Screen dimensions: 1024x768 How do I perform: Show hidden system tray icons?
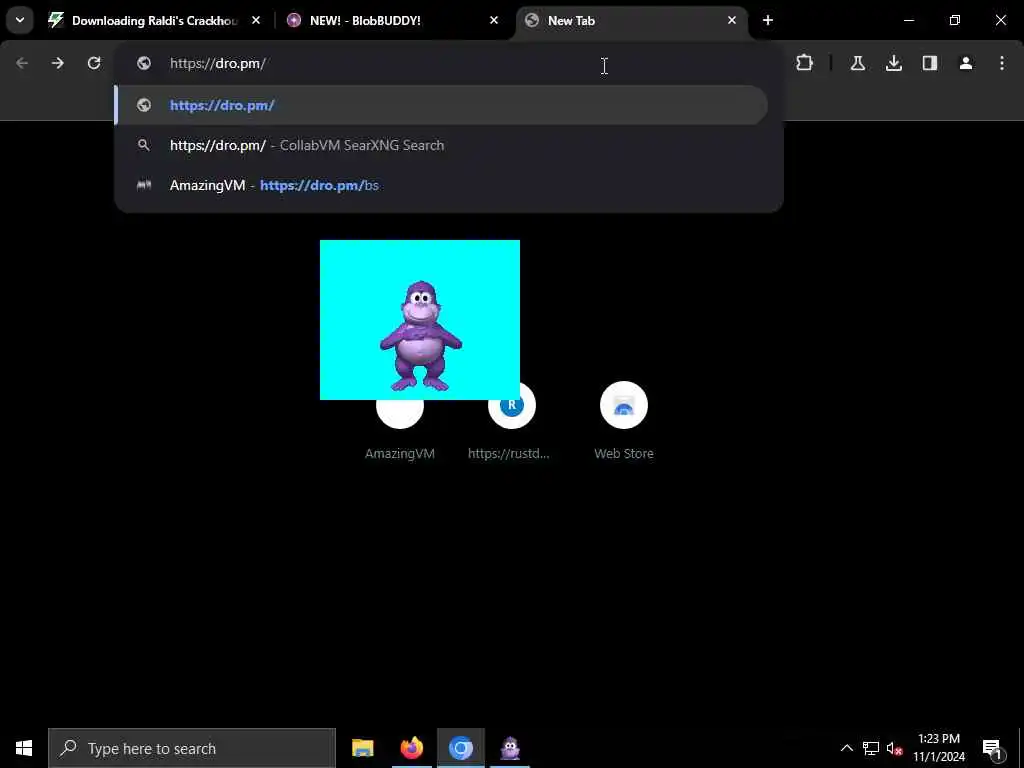click(x=846, y=748)
